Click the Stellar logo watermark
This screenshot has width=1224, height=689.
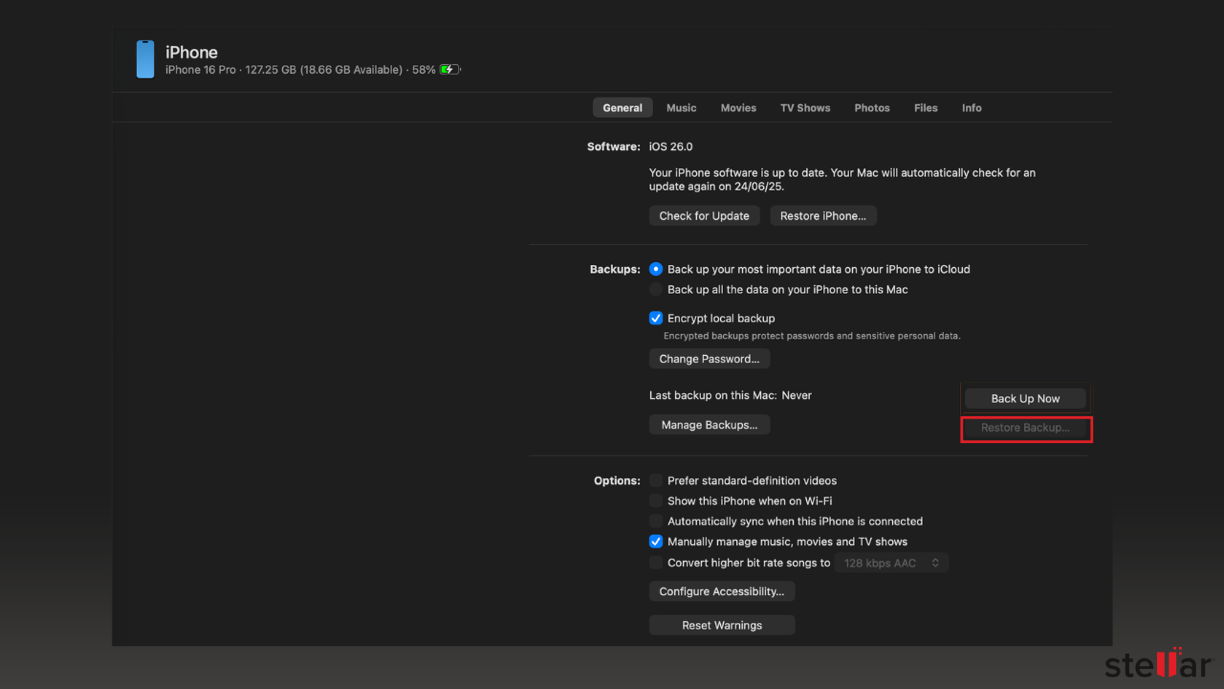click(1158, 663)
